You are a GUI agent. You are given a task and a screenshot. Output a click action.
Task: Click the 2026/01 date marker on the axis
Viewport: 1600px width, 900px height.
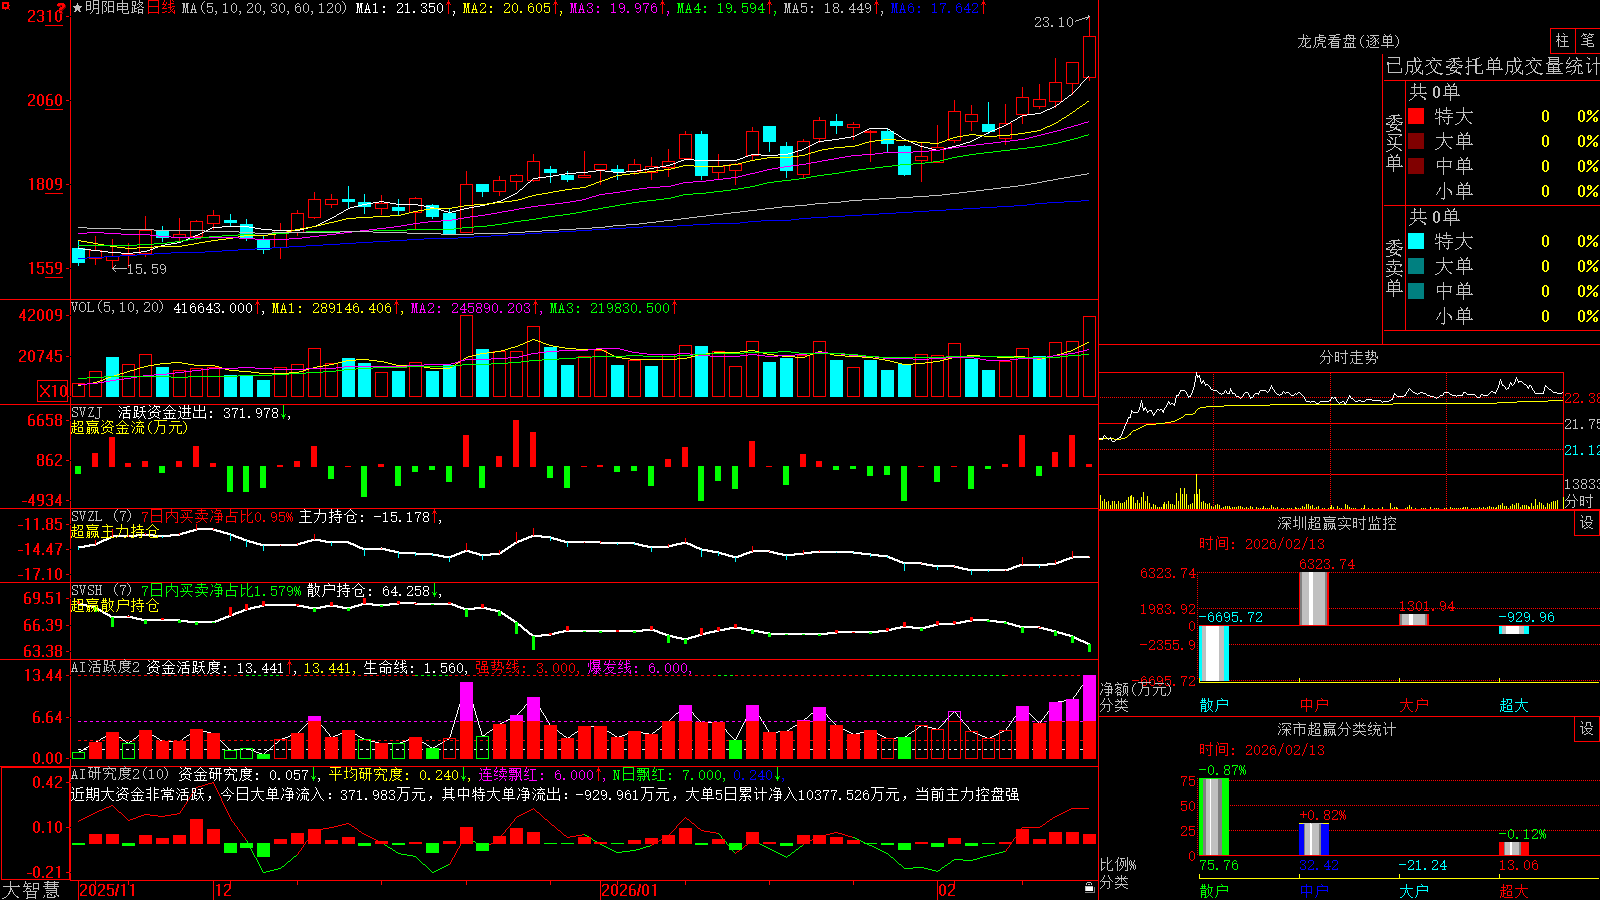(630, 890)
